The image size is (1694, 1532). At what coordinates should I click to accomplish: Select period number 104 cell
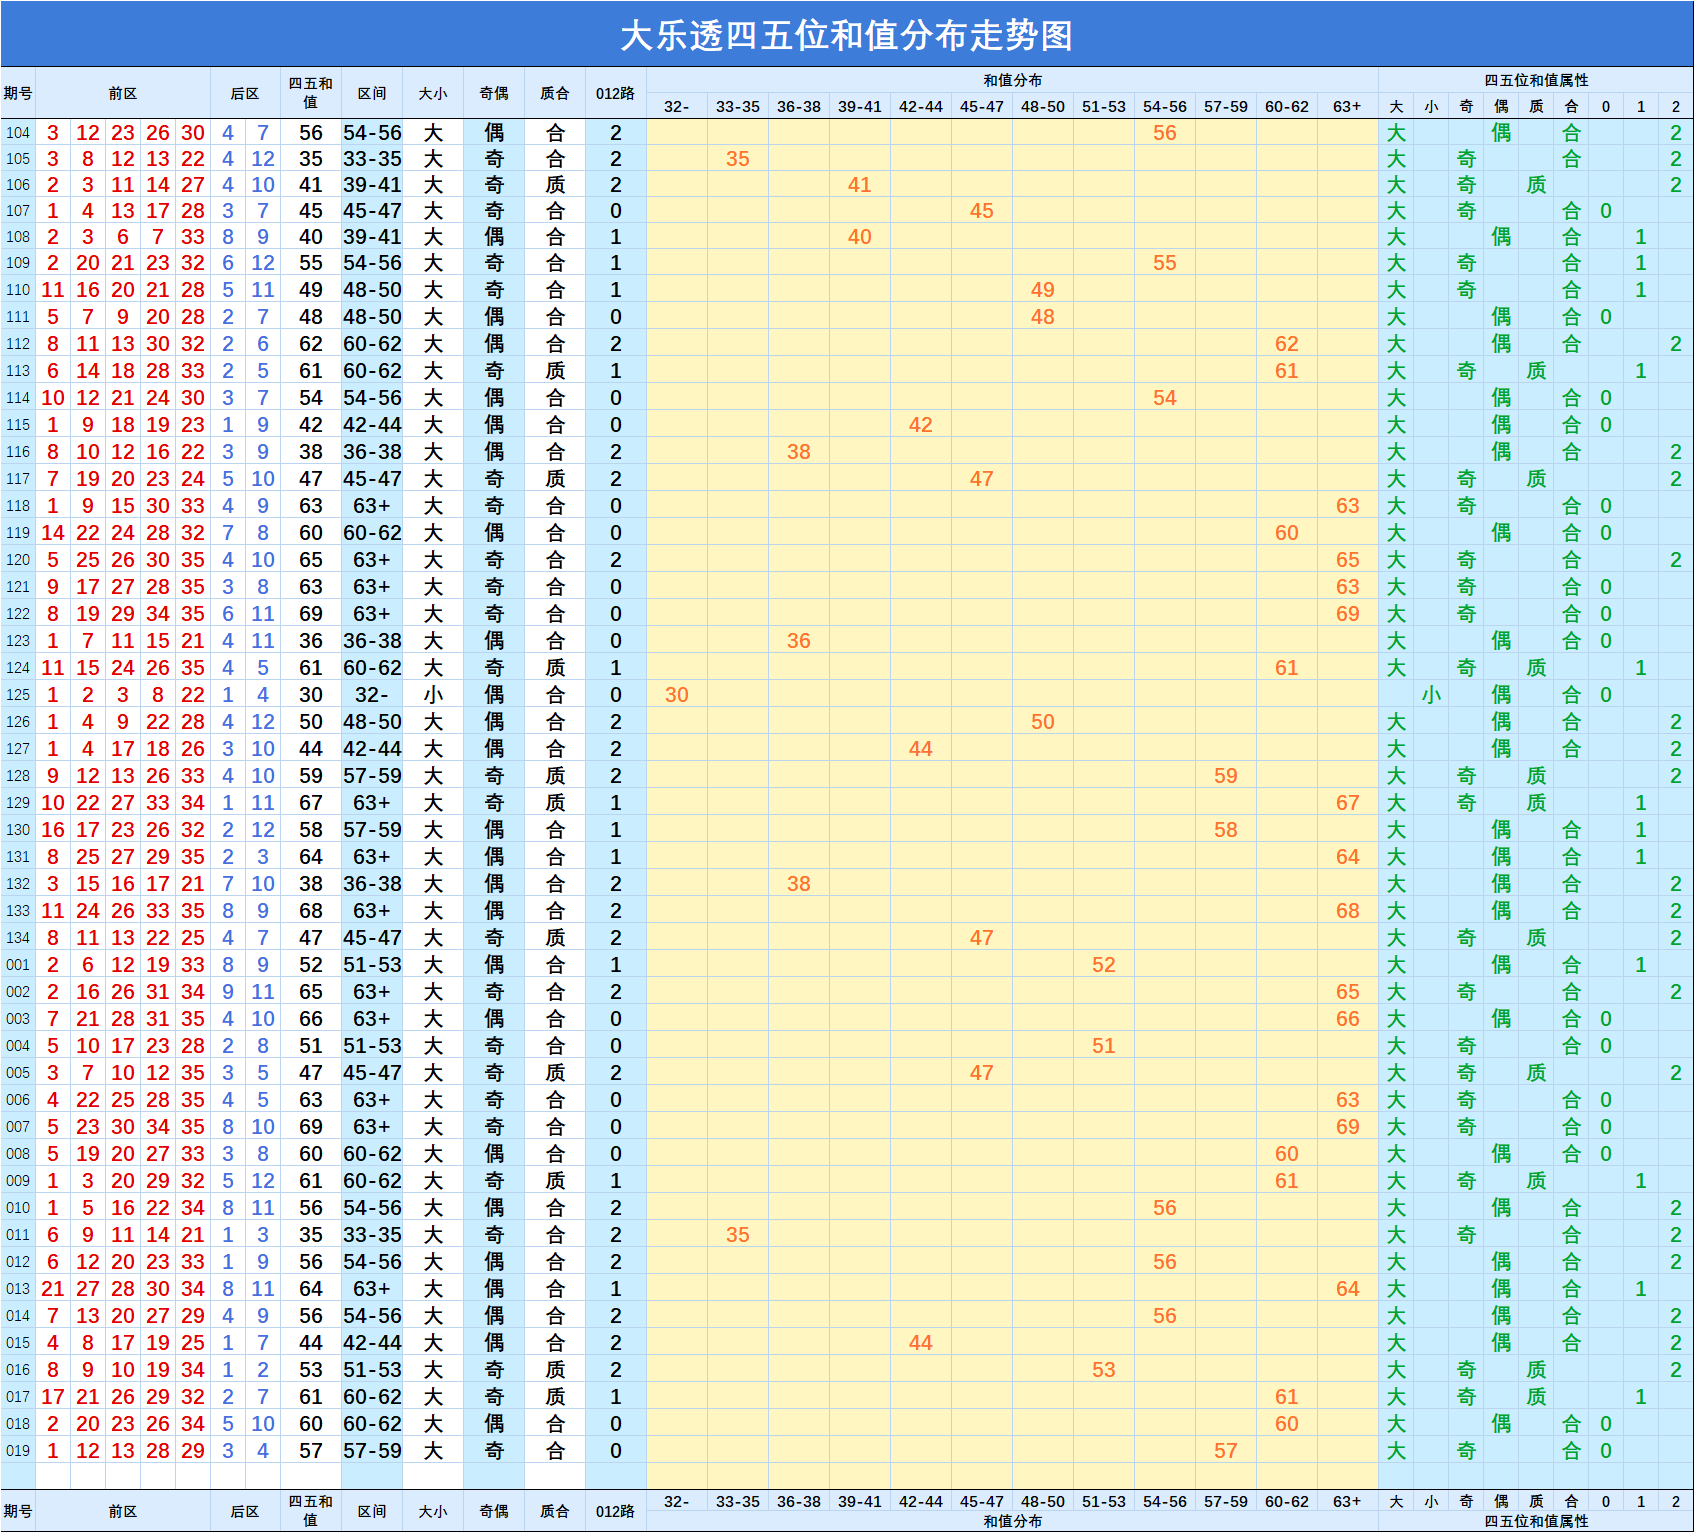(18, 132)
